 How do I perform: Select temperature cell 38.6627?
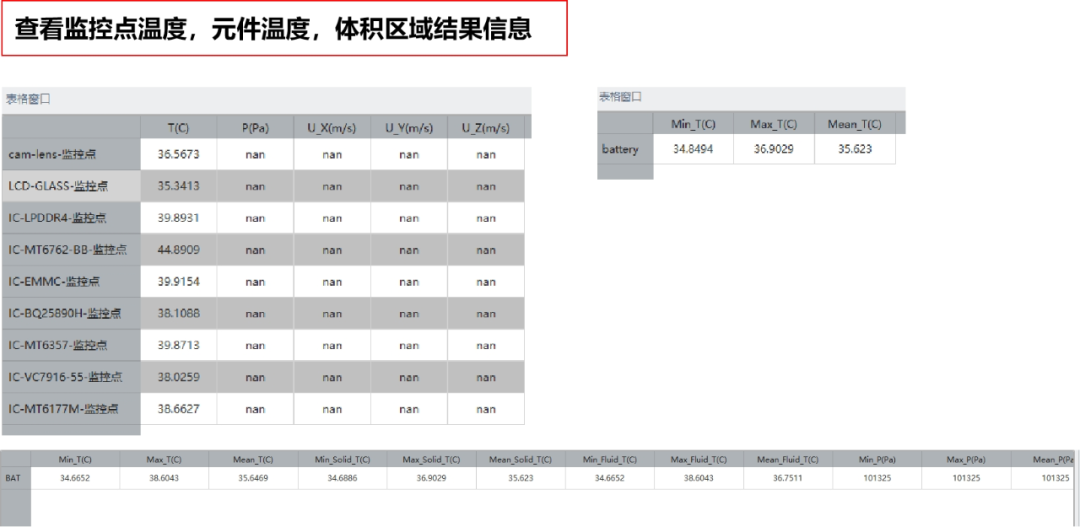coord(178,409)
